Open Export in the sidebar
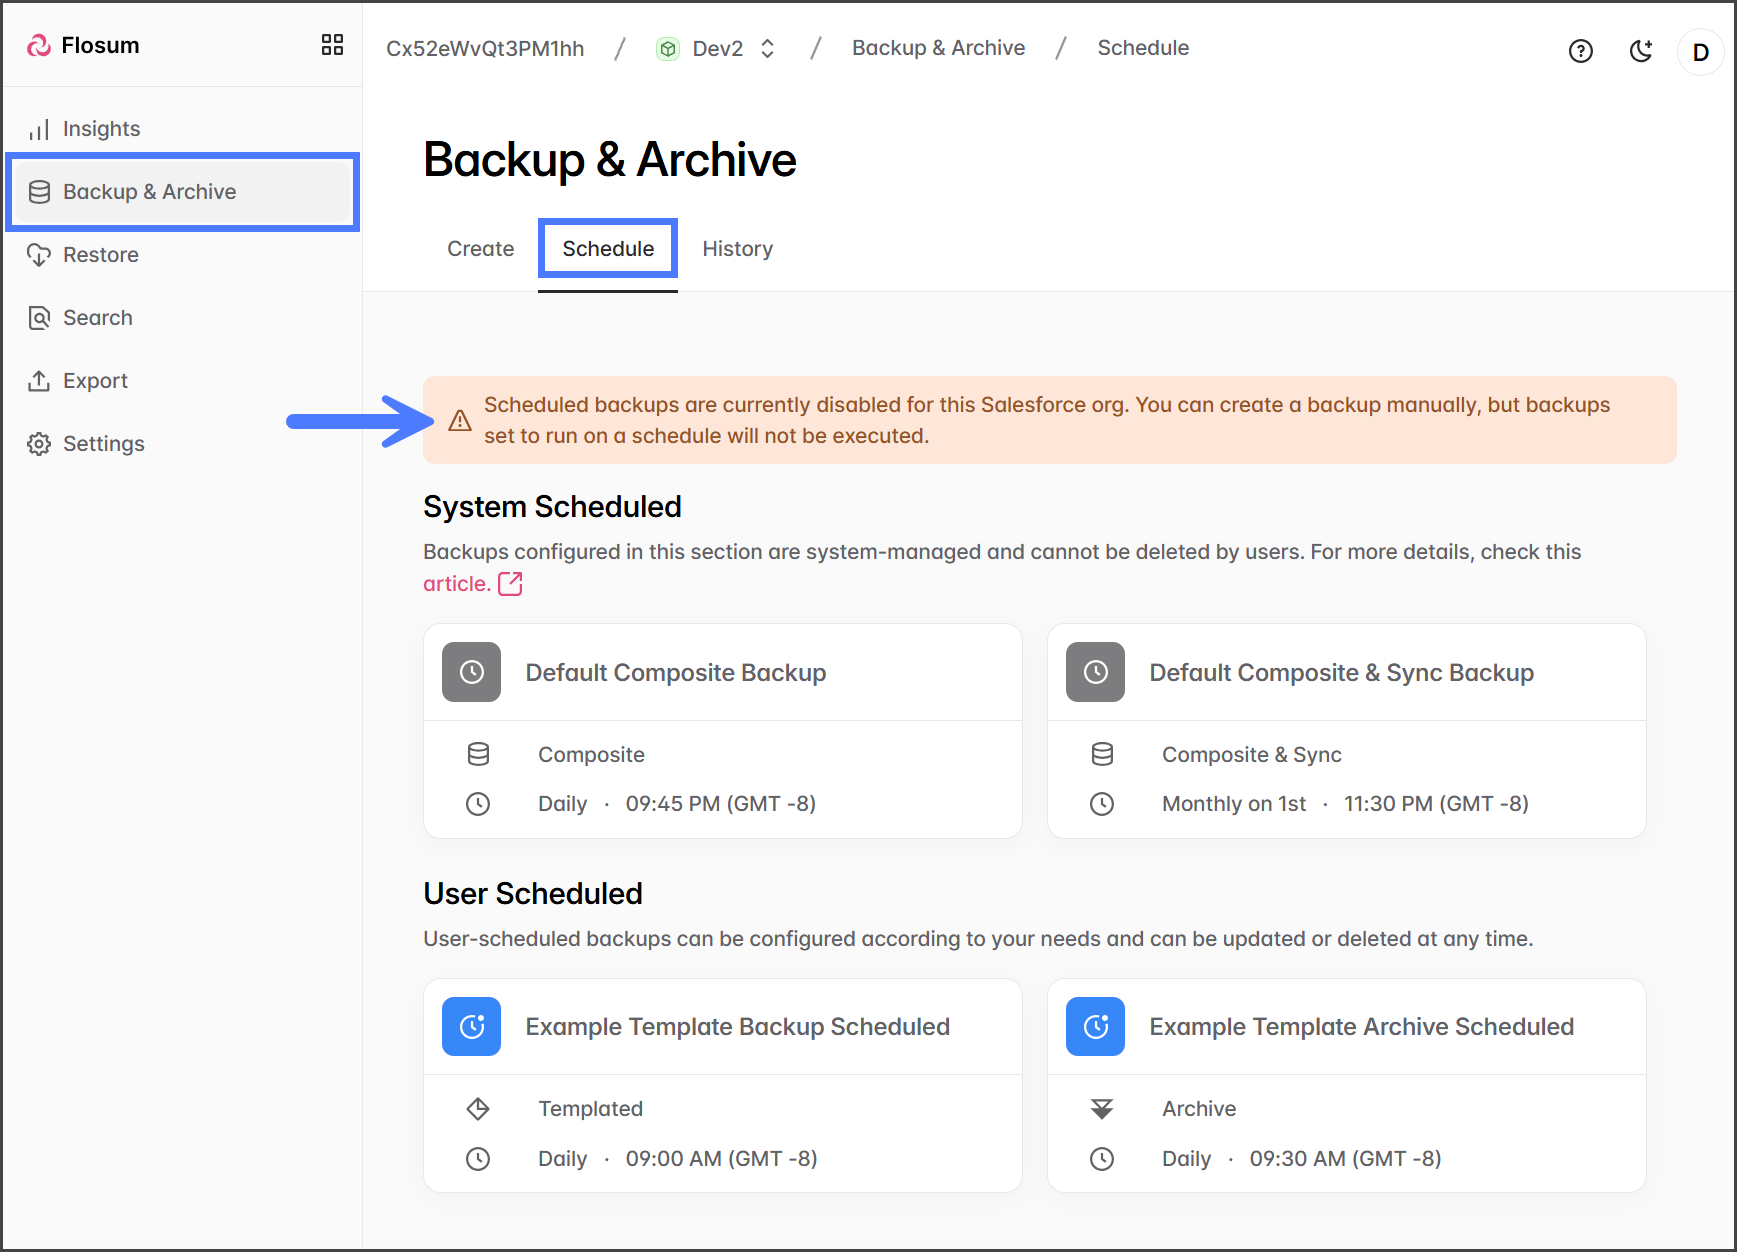 pyautogui.click(x=95, y=381)
